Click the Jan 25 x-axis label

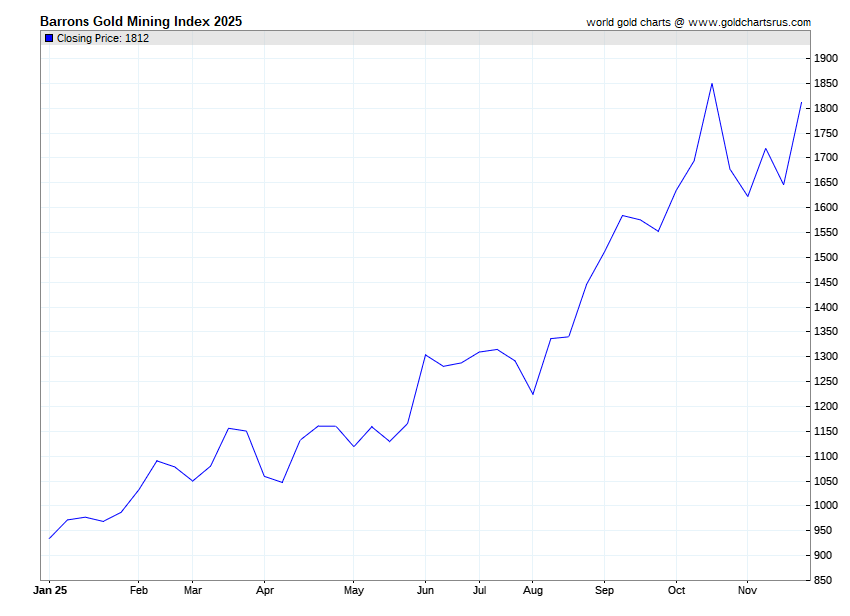click(x=50, y=590)
